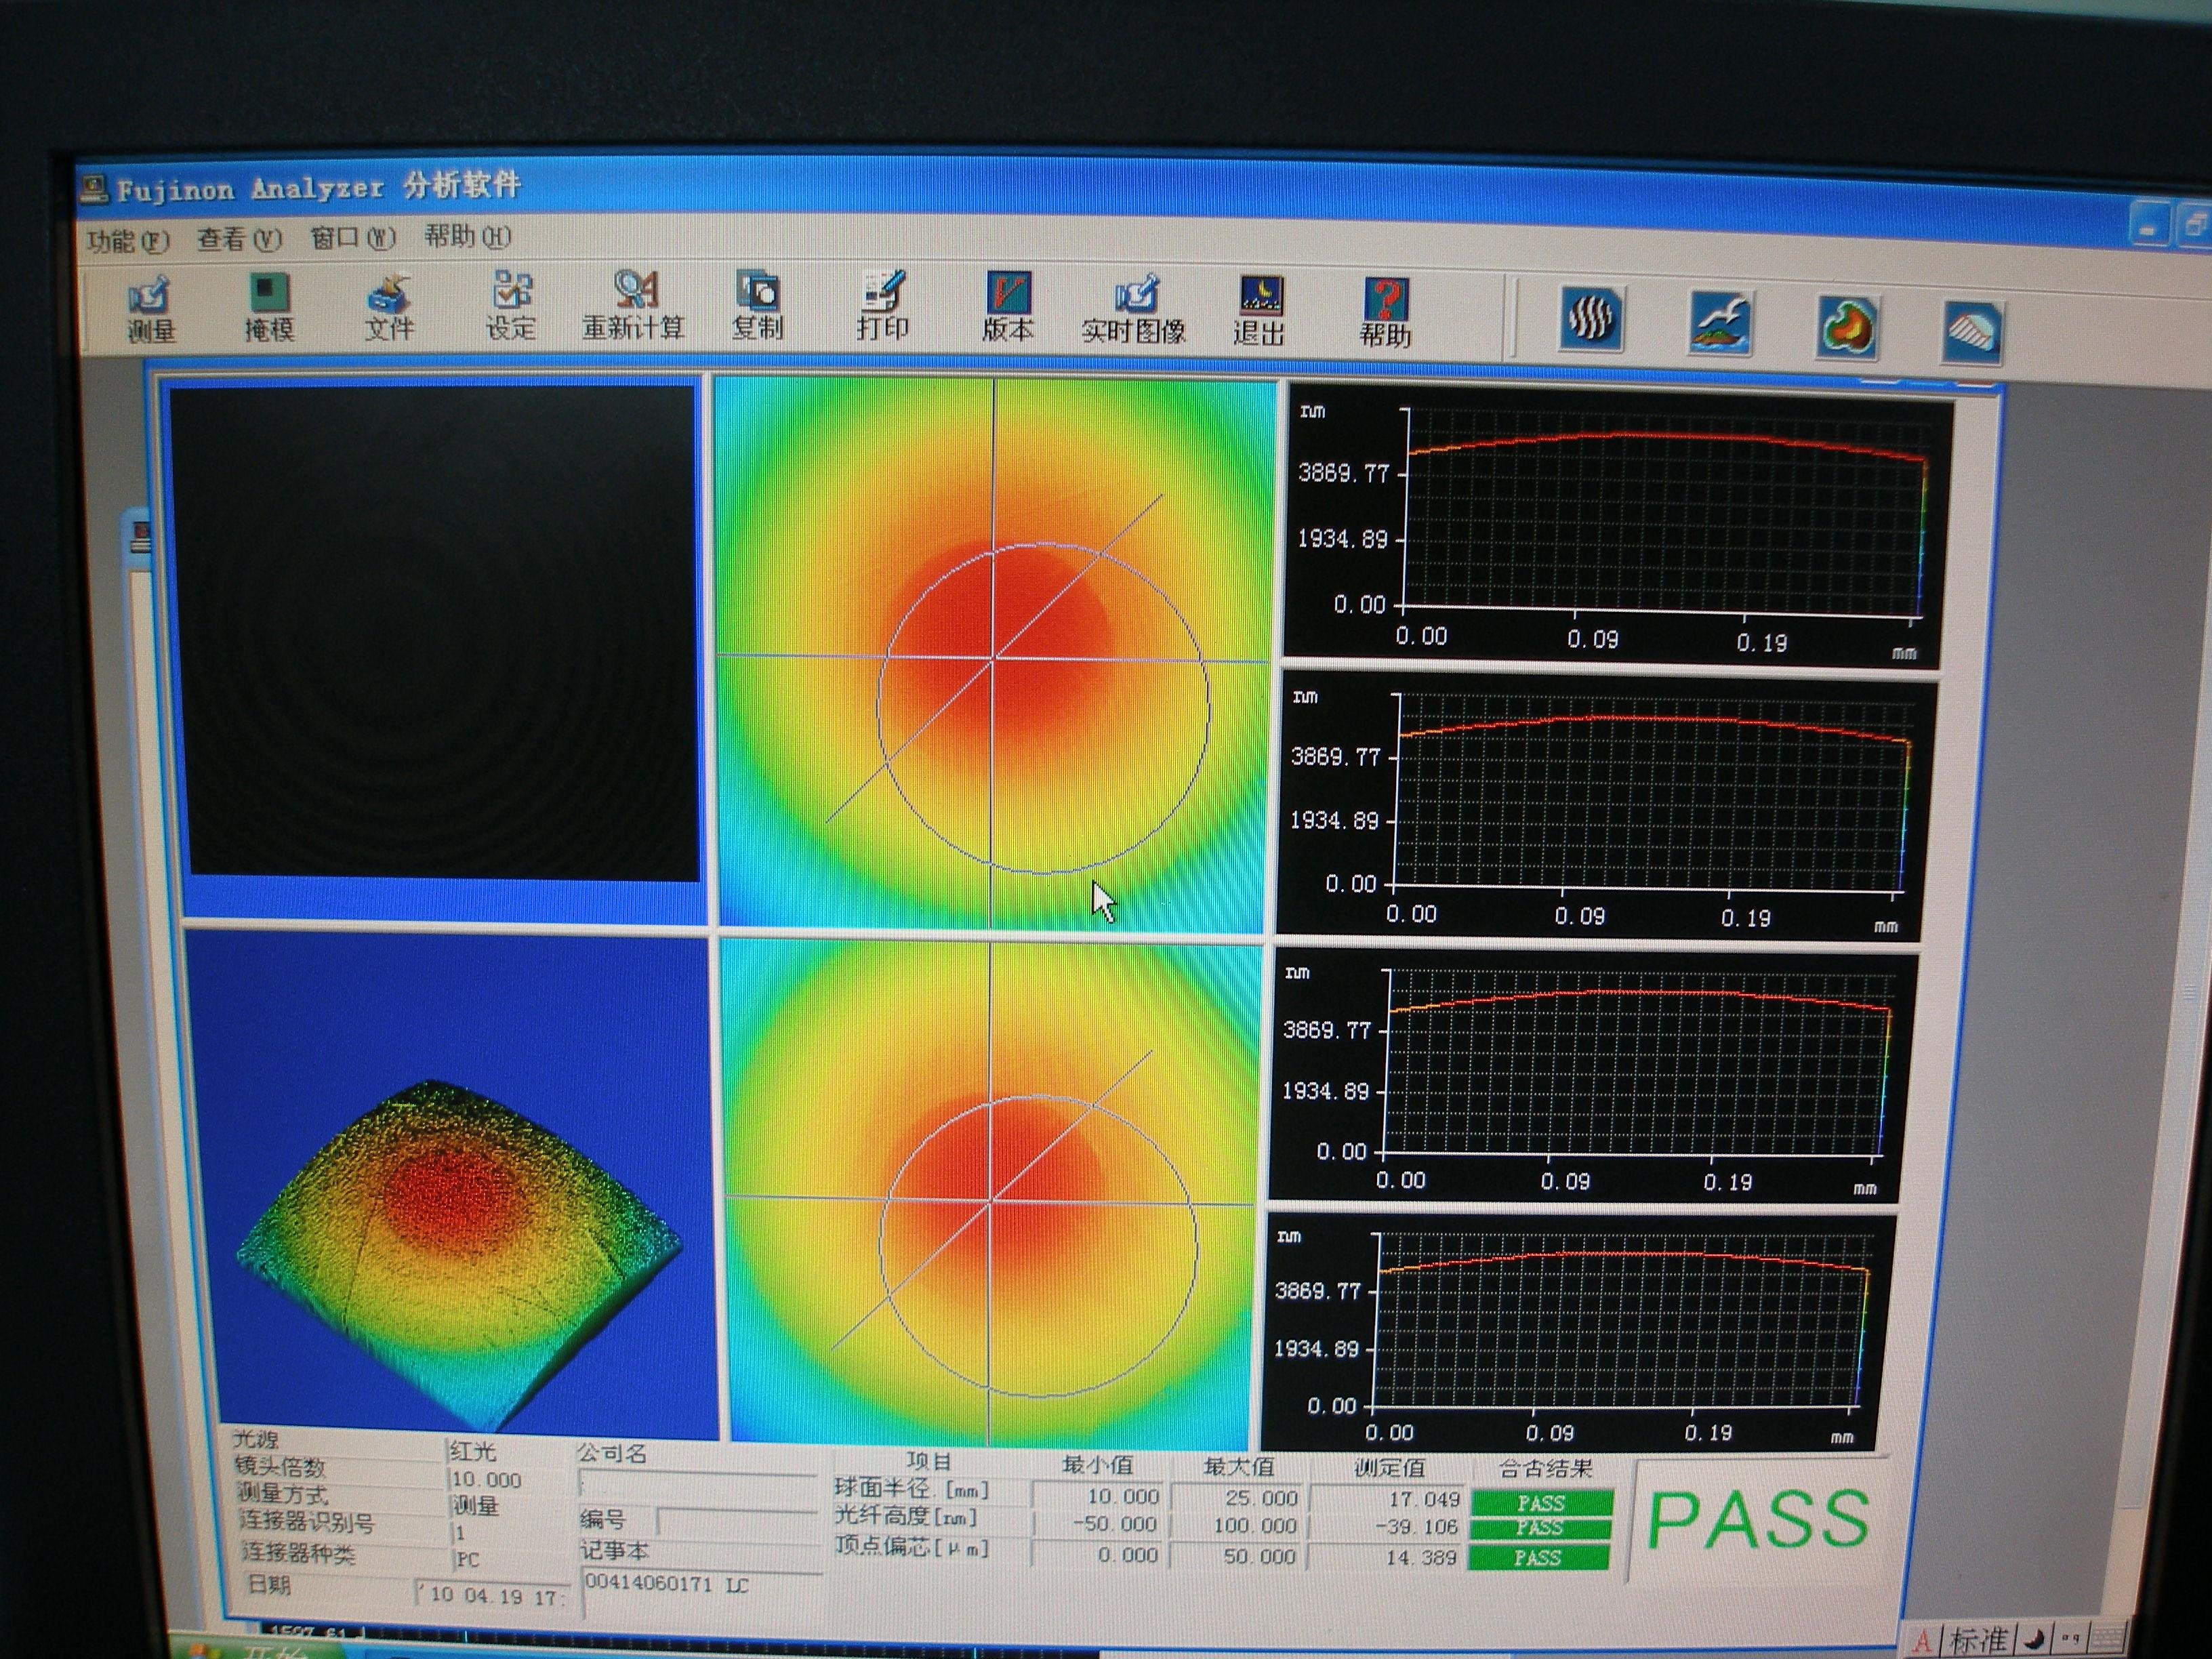
Task: Open the 功能(F) menu
Action: click(128, 241)
